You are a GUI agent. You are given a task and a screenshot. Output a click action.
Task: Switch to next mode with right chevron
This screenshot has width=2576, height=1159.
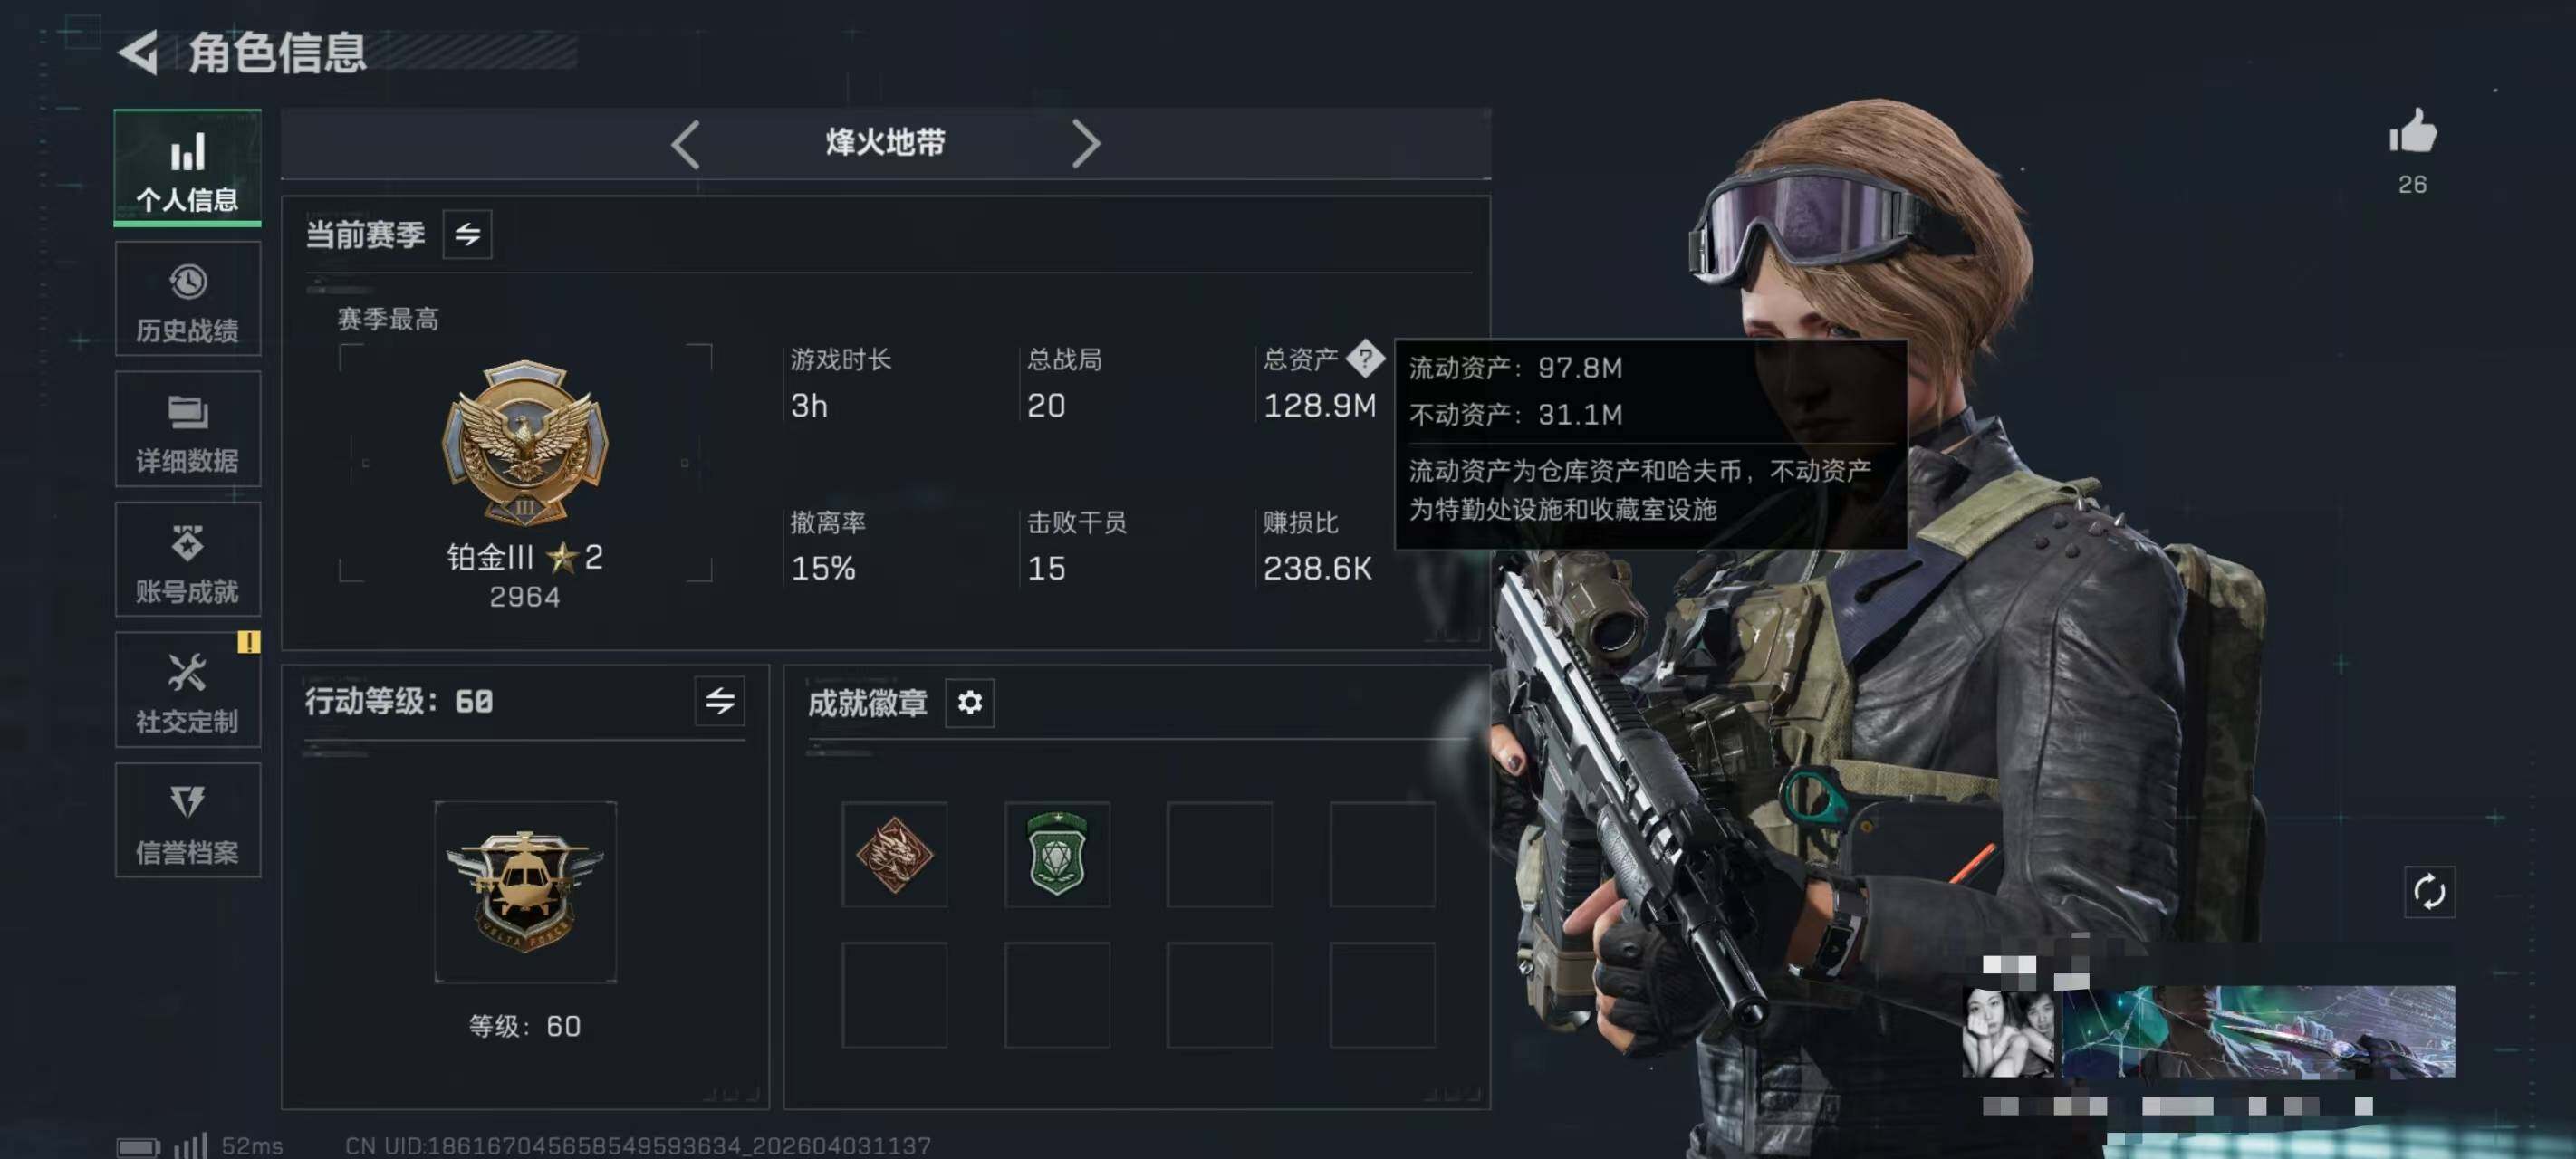[1086, 144]
